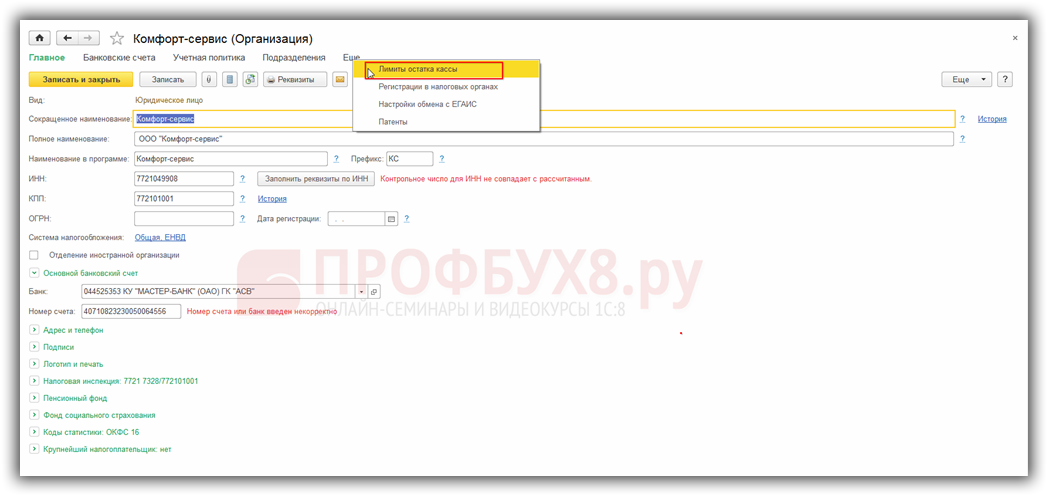Click the paperclip attachments icon
Image resolution: width=1048 pixels, height=496 pixels.
pos(209,79)
